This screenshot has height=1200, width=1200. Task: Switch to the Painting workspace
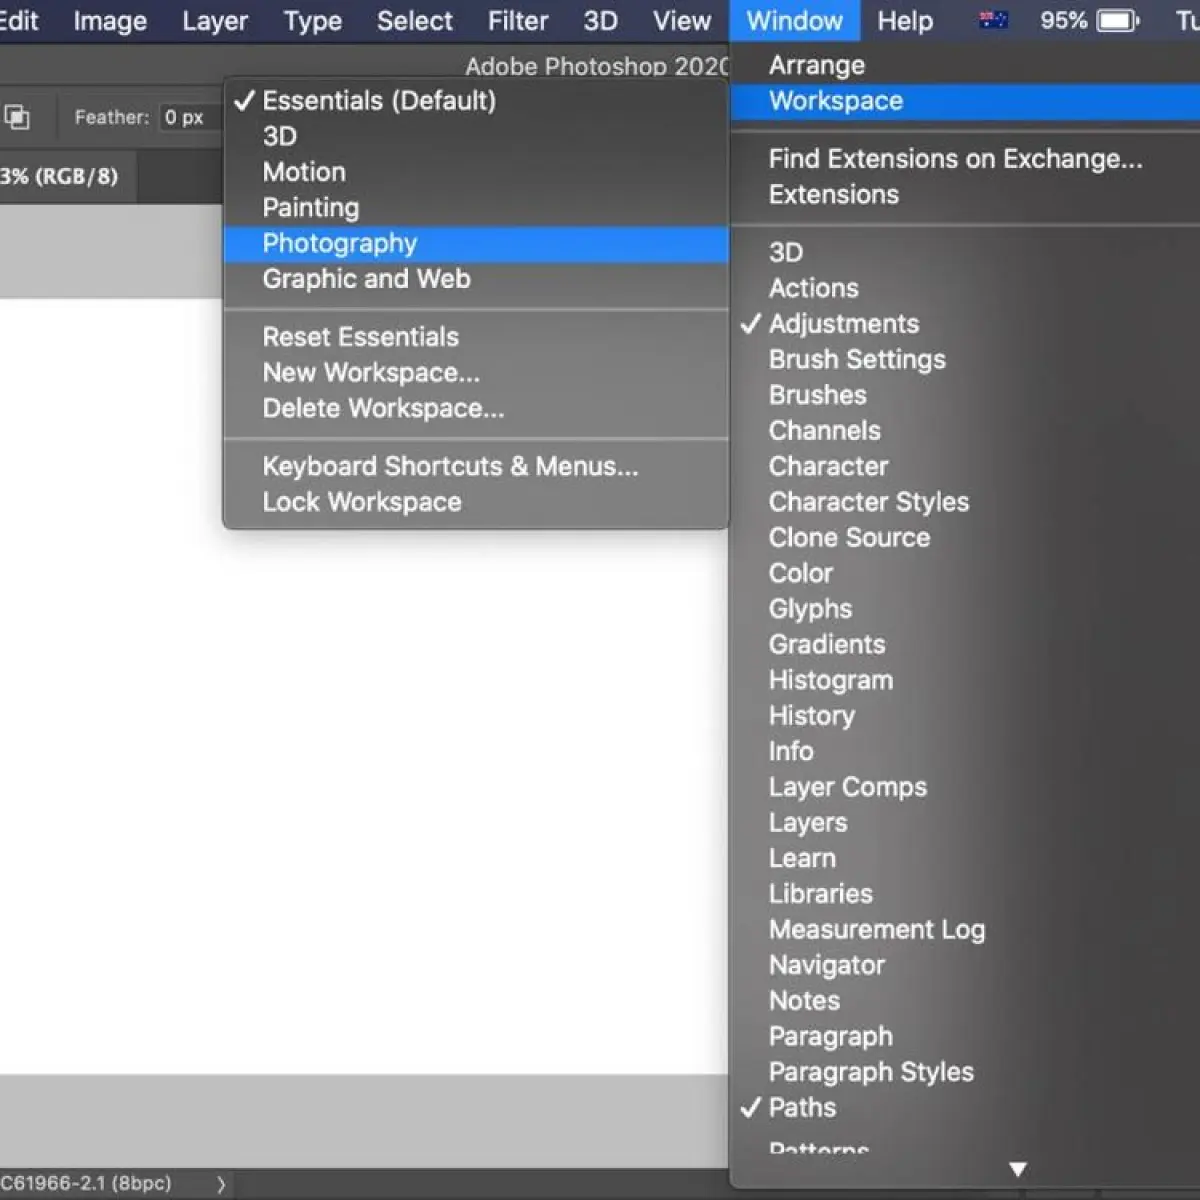pos(476,208)
